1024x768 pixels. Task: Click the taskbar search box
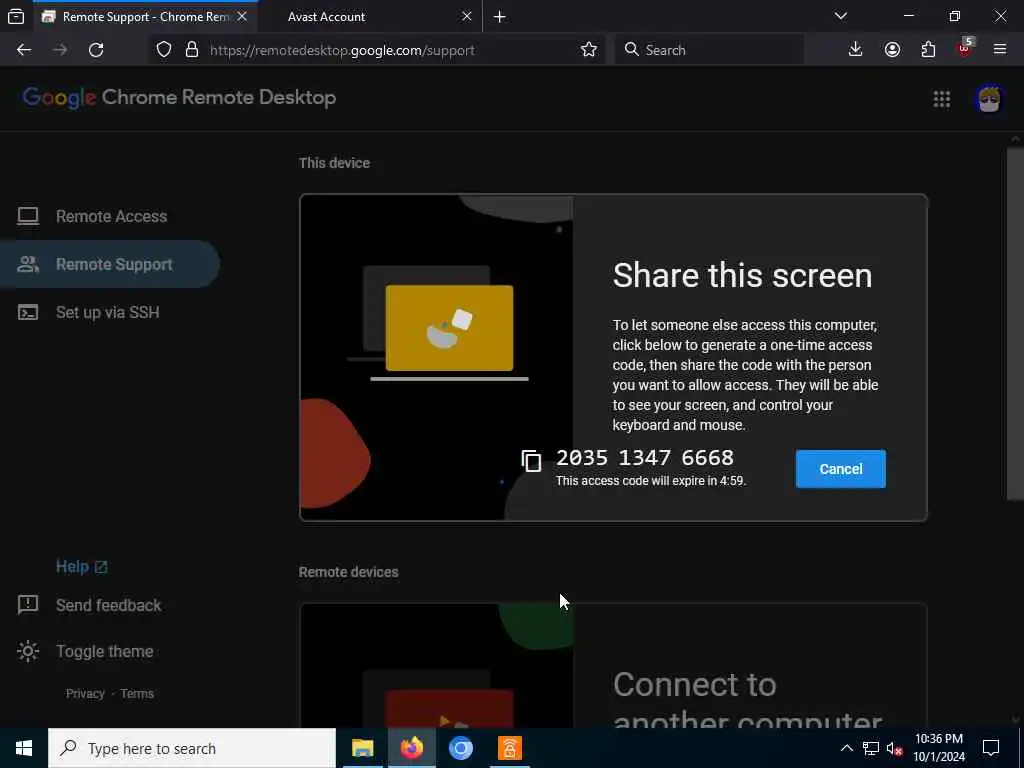click(192, 748)
